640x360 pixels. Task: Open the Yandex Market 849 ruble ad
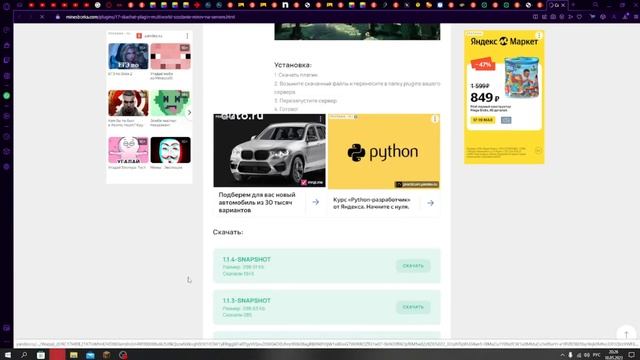coord(504,97)
